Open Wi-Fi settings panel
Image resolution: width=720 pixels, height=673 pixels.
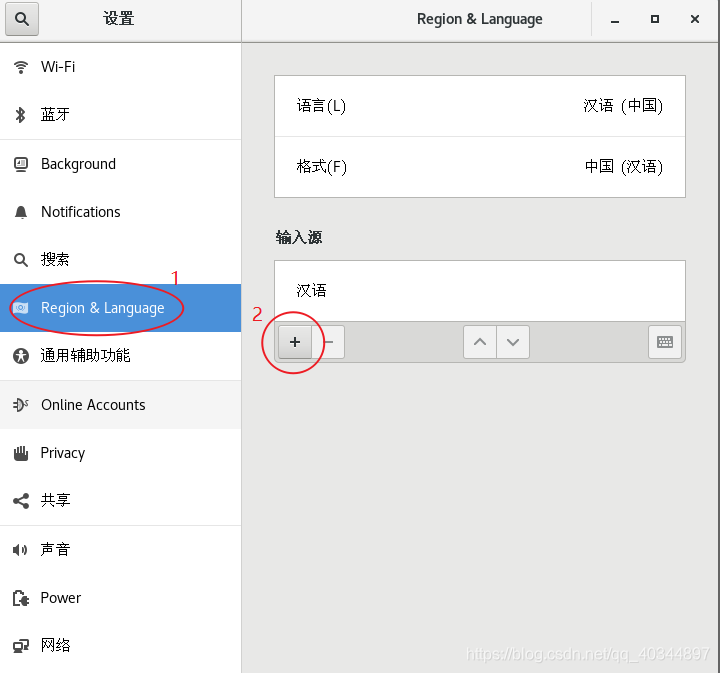point(120,67)
